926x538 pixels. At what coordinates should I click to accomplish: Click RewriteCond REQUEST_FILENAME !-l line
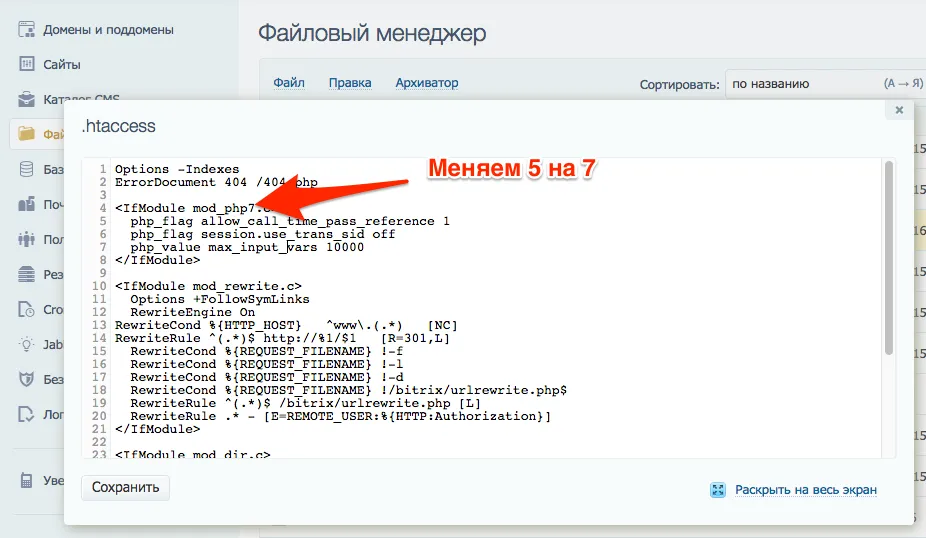pos(266,364)
